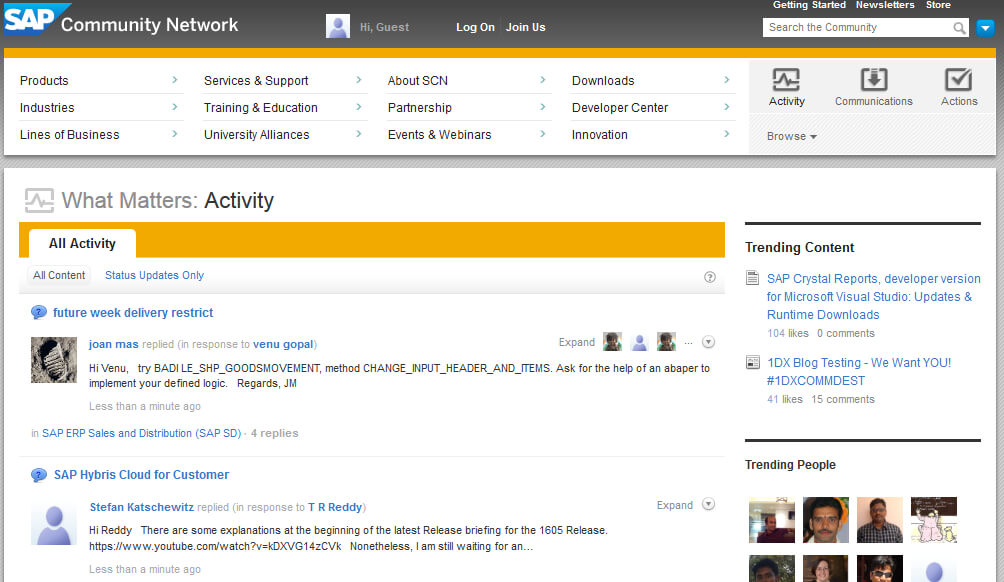The image size is (1004, 582).
Task: Click the Guest user avatar icon
Action: pyautogui.click(x=338, y=27)
